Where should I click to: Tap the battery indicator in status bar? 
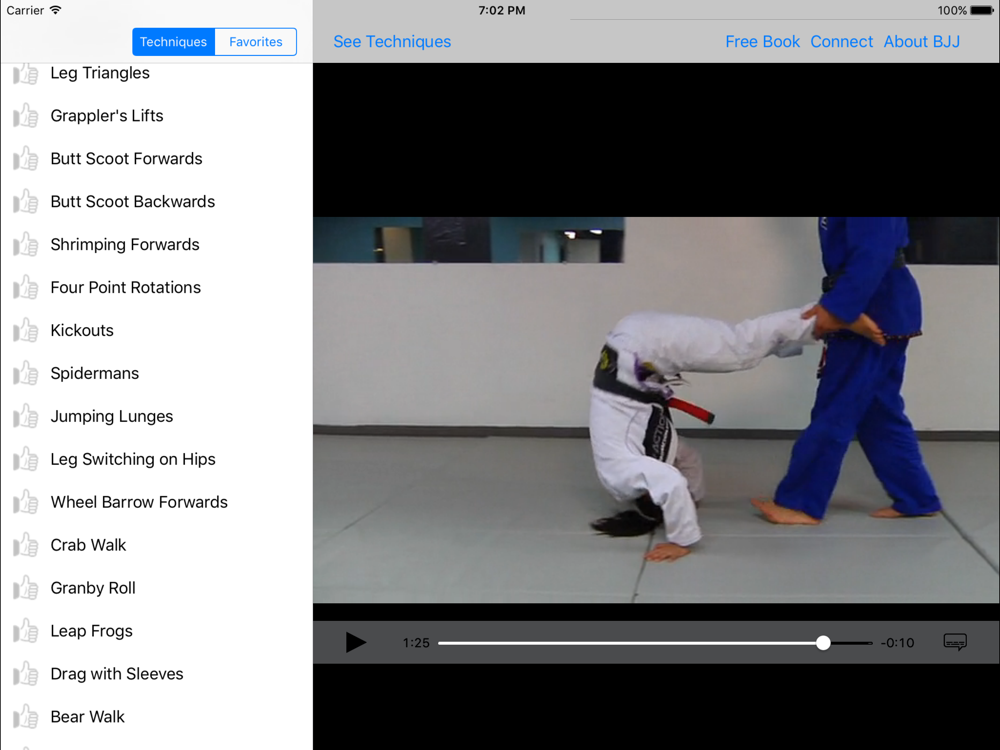tap(982, 10)
